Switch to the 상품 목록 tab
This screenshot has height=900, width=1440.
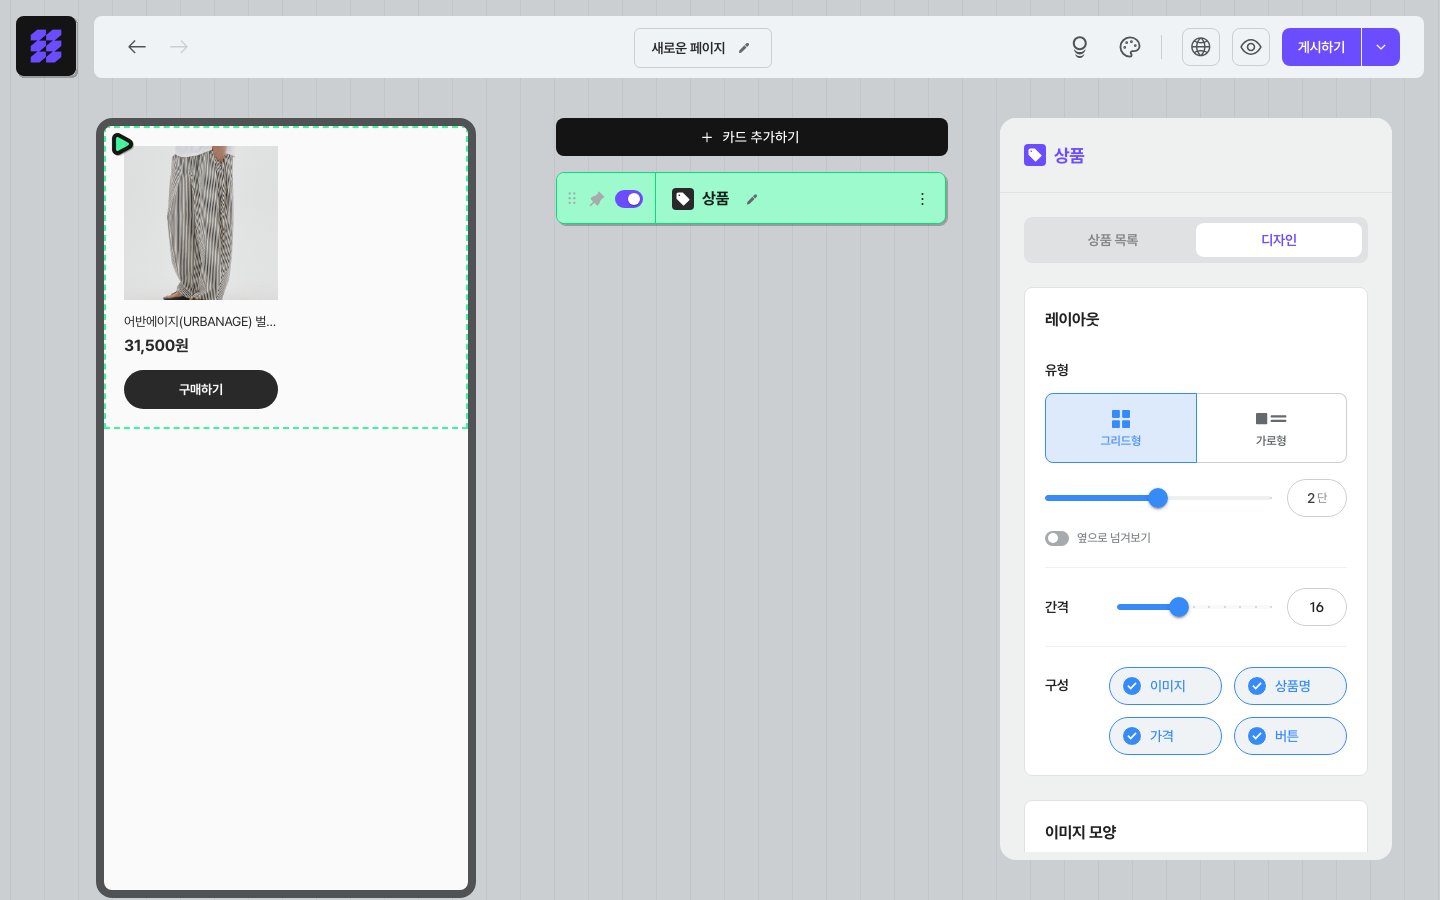point(1112,240)
